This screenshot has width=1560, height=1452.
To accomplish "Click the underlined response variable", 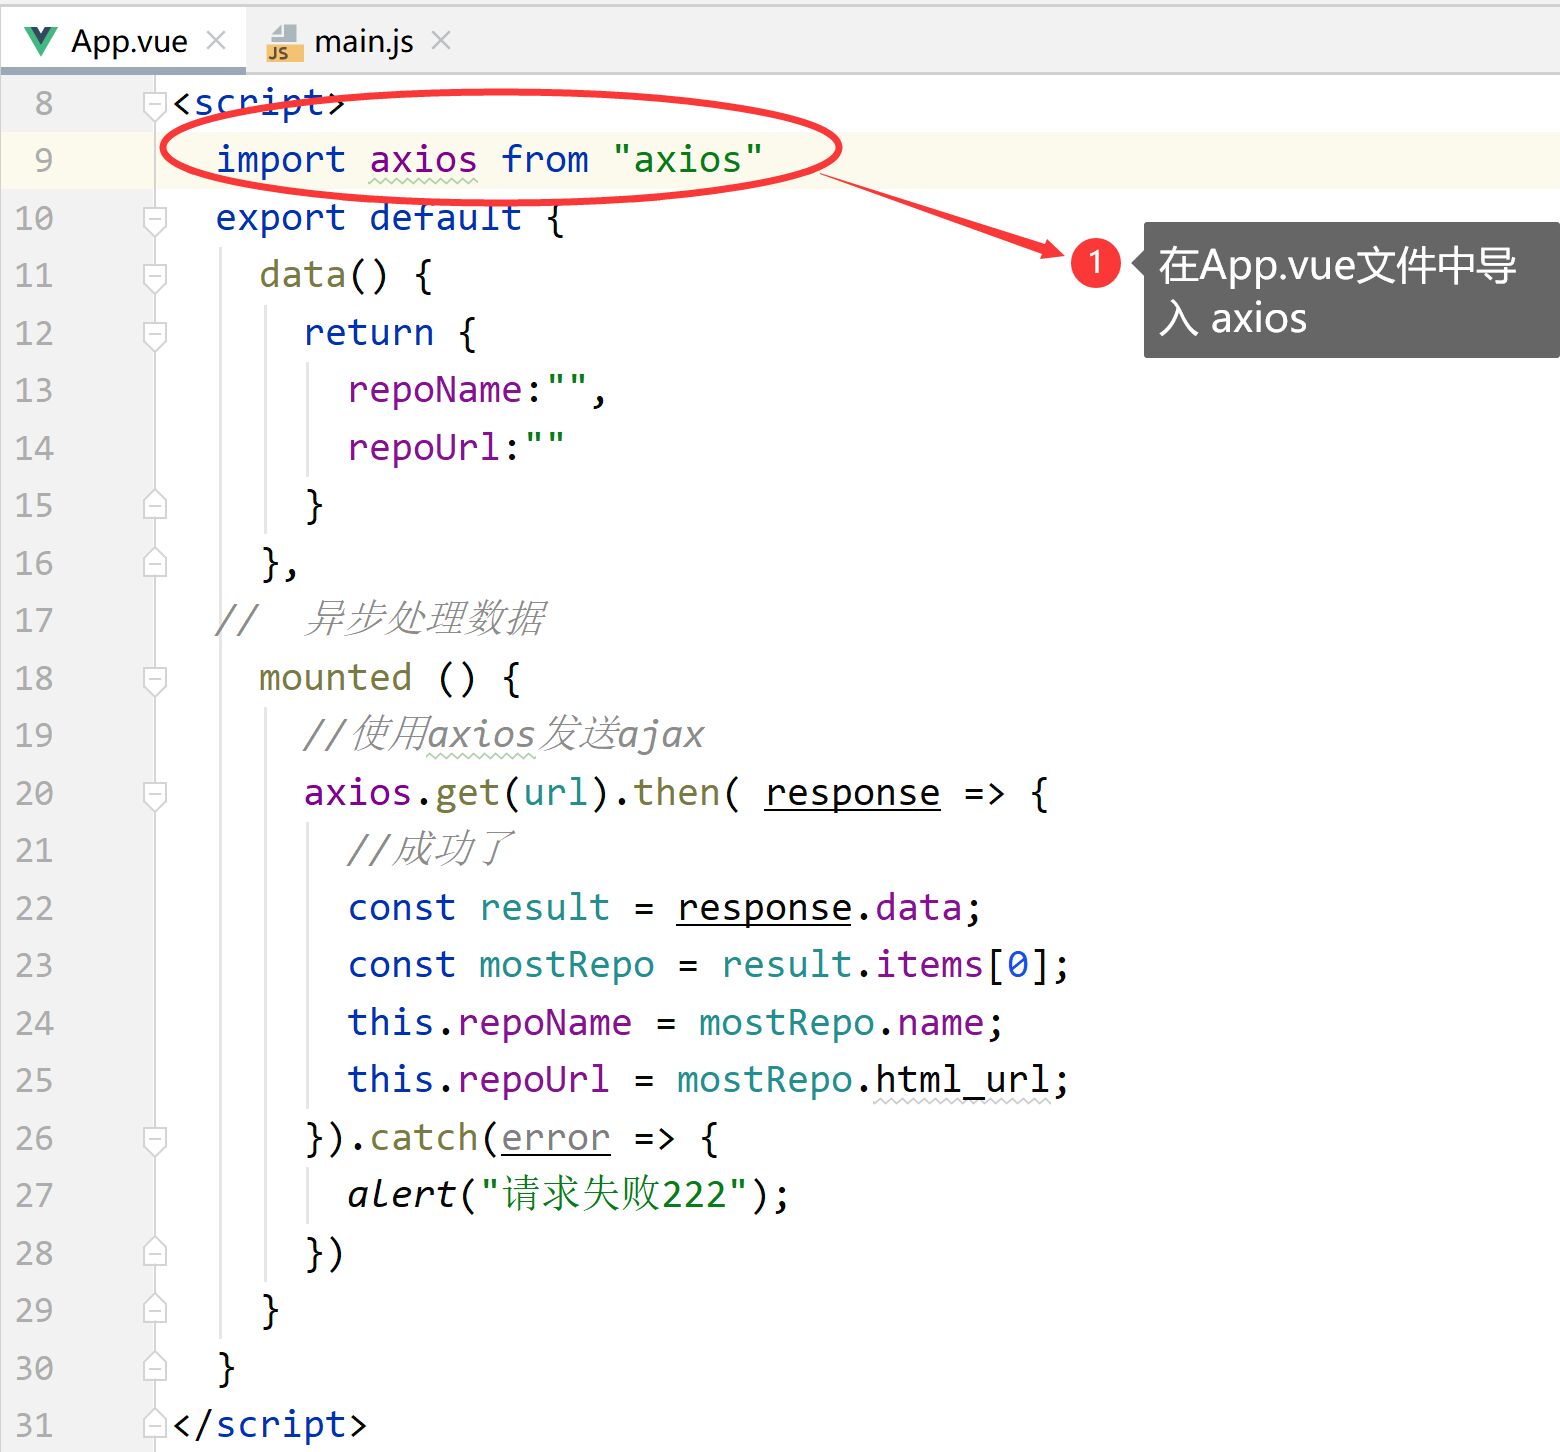I will coord(851,793).
